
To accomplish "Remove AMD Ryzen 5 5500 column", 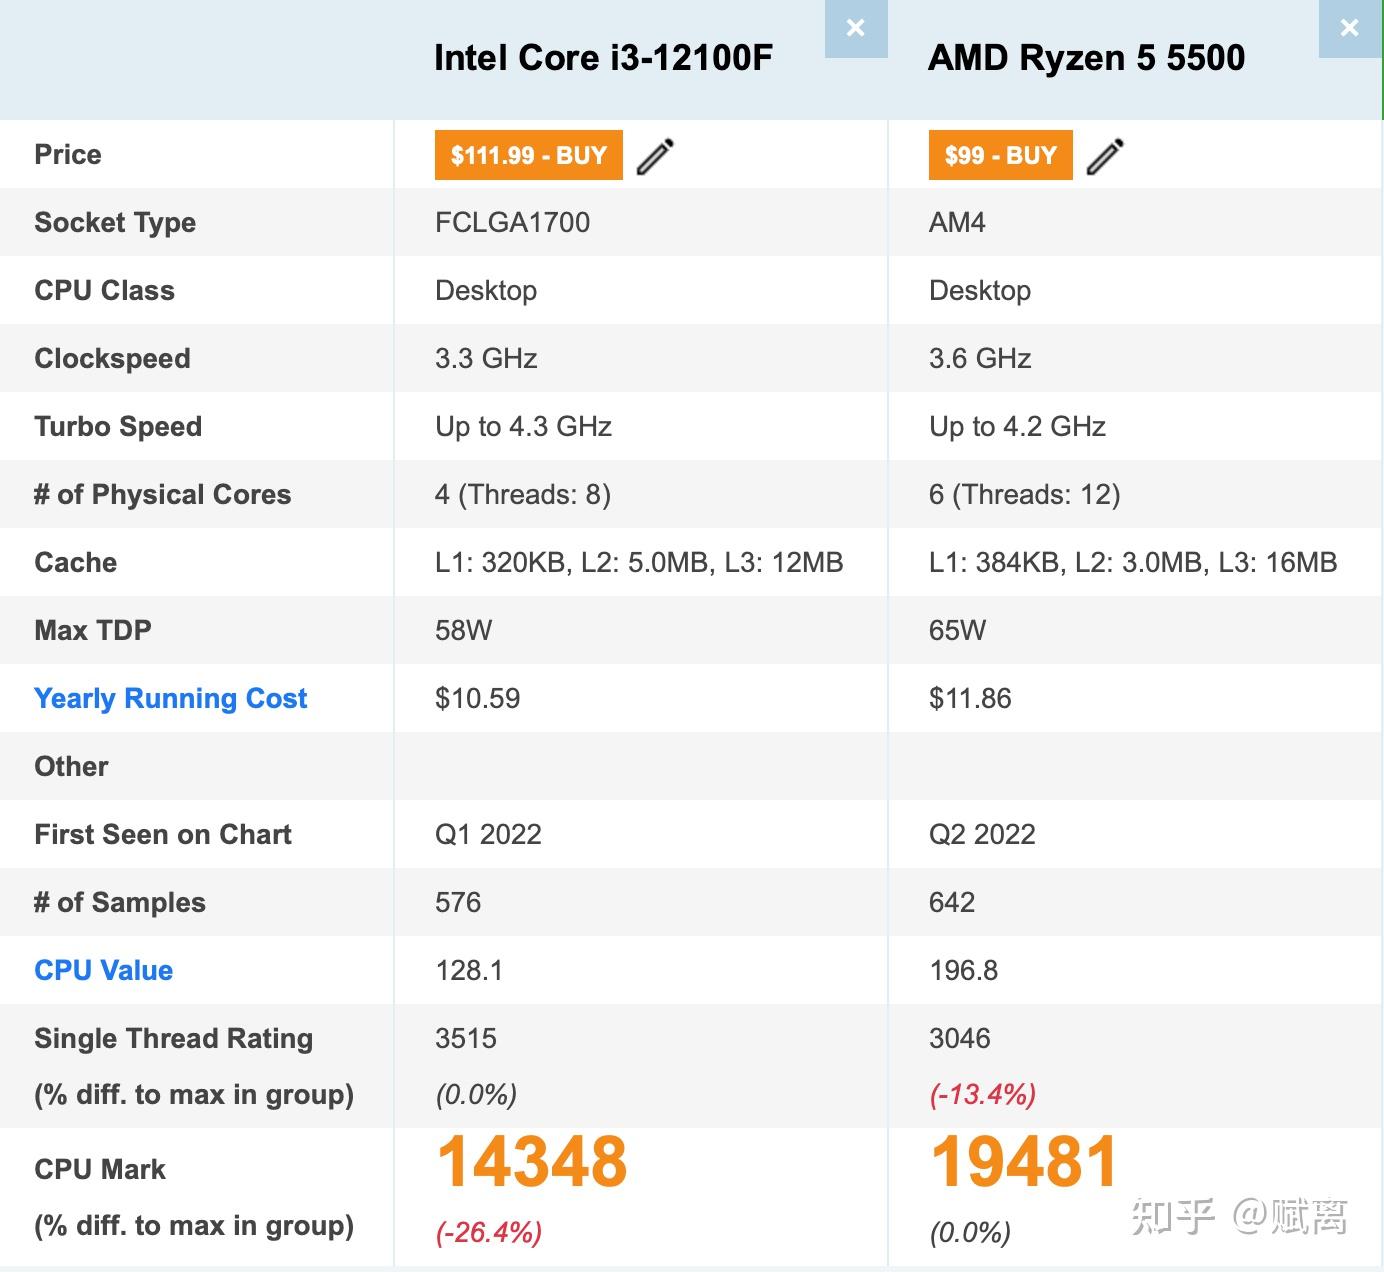I will coord(1349,28).
